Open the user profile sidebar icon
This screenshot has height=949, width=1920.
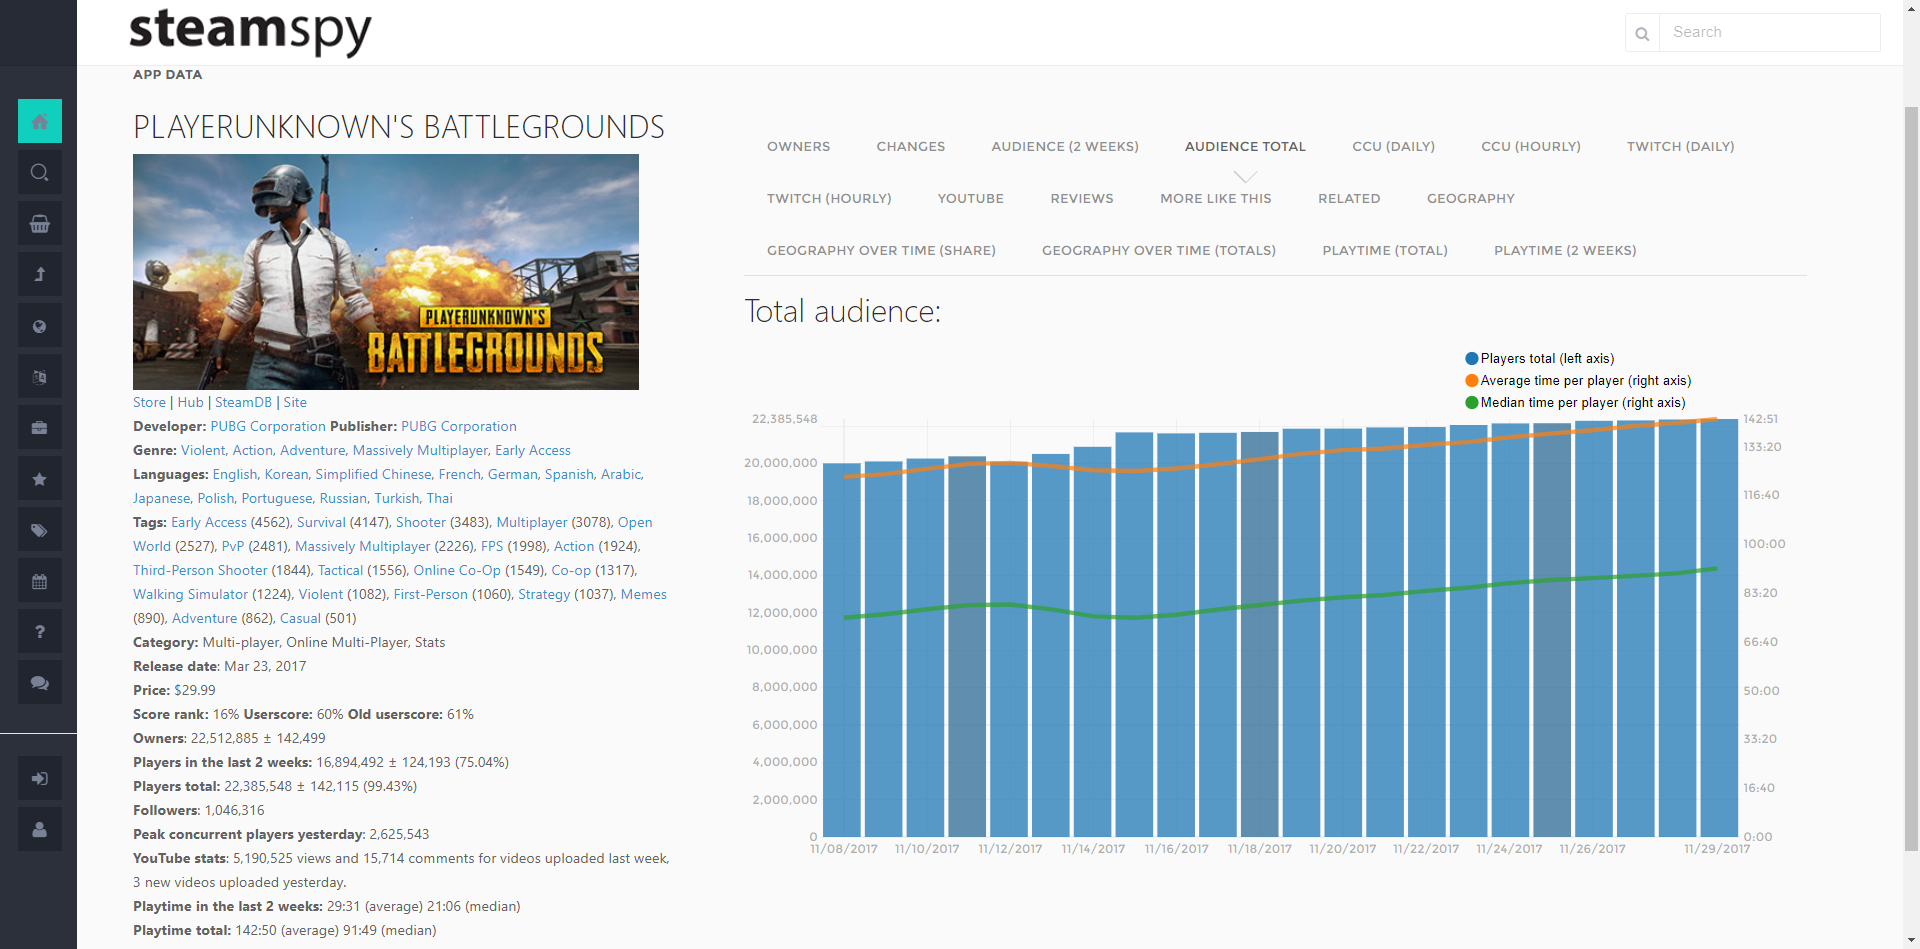(x=40, y=829)
